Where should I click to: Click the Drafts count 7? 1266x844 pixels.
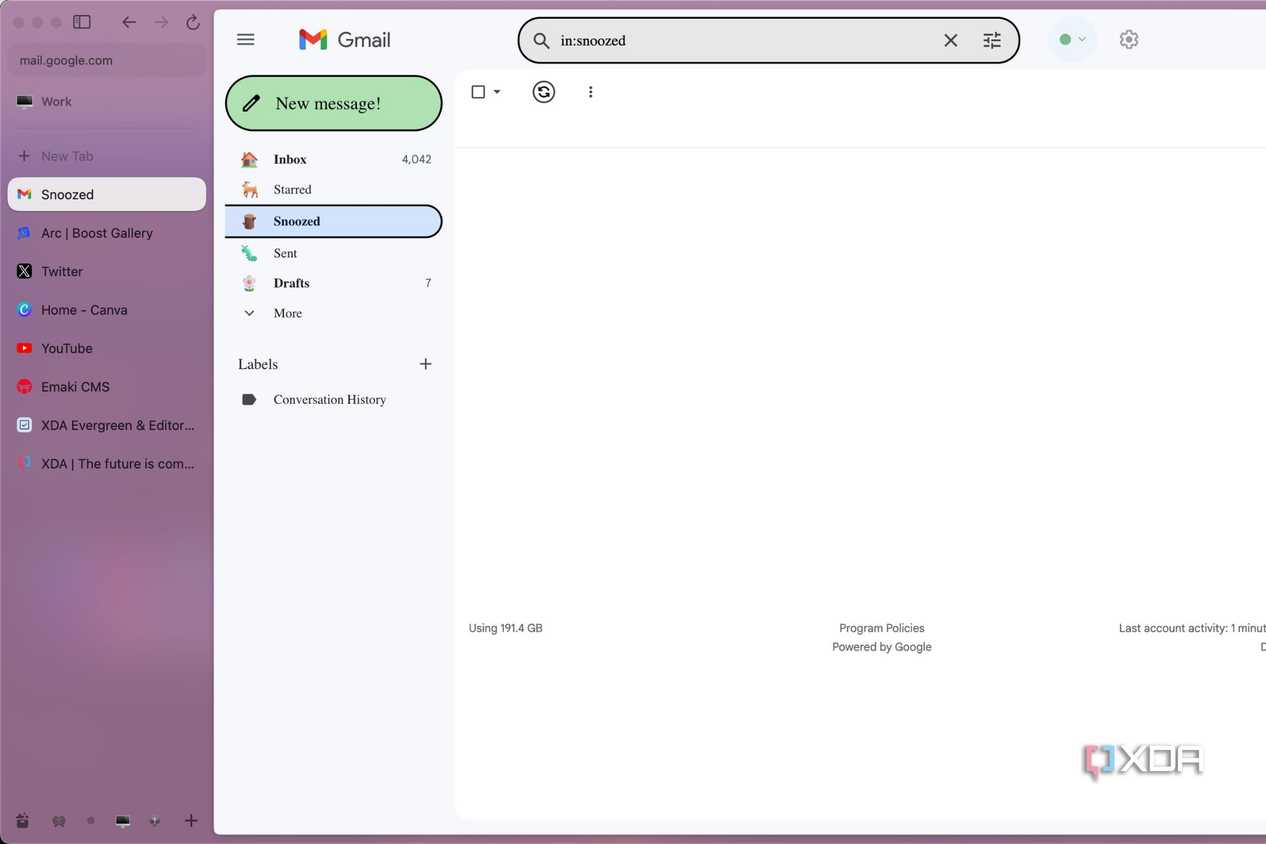[428, 283]
